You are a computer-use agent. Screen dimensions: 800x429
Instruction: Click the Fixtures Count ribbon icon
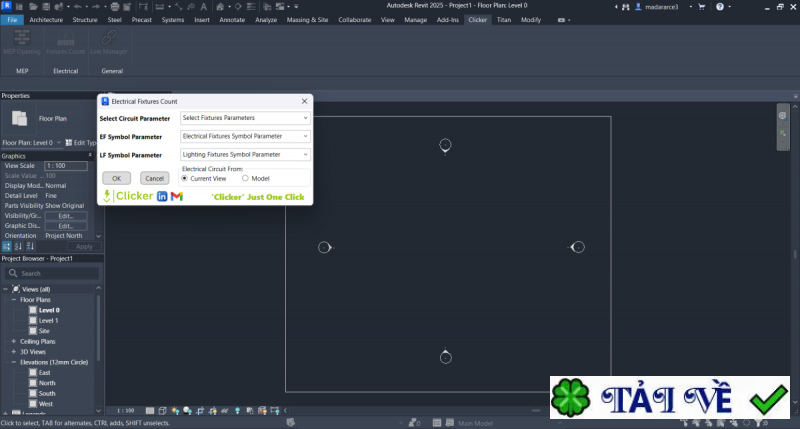point(65,40)
